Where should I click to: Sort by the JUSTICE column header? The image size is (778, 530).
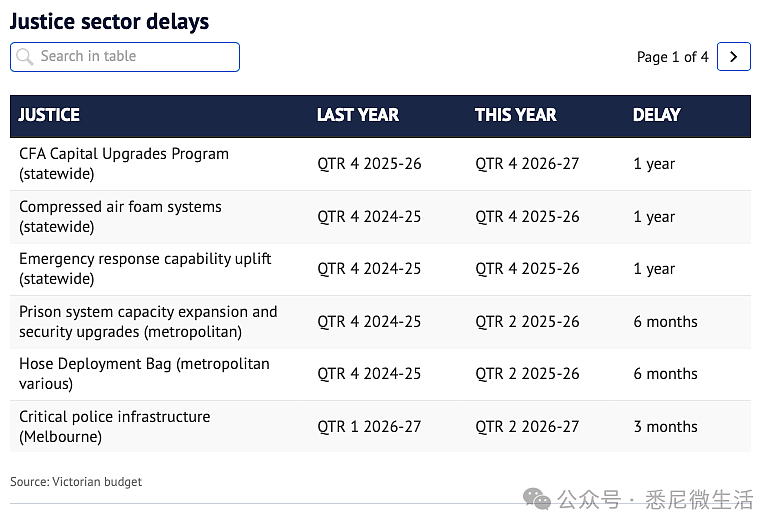coord(49,115)
